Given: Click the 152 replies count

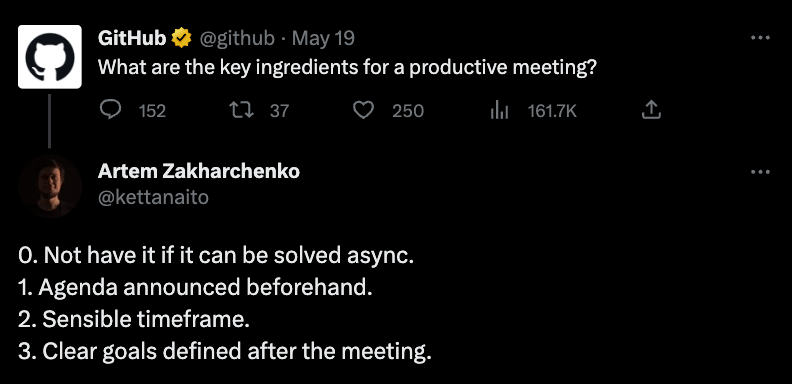Looking at the screenshot, I should [152, 111].
